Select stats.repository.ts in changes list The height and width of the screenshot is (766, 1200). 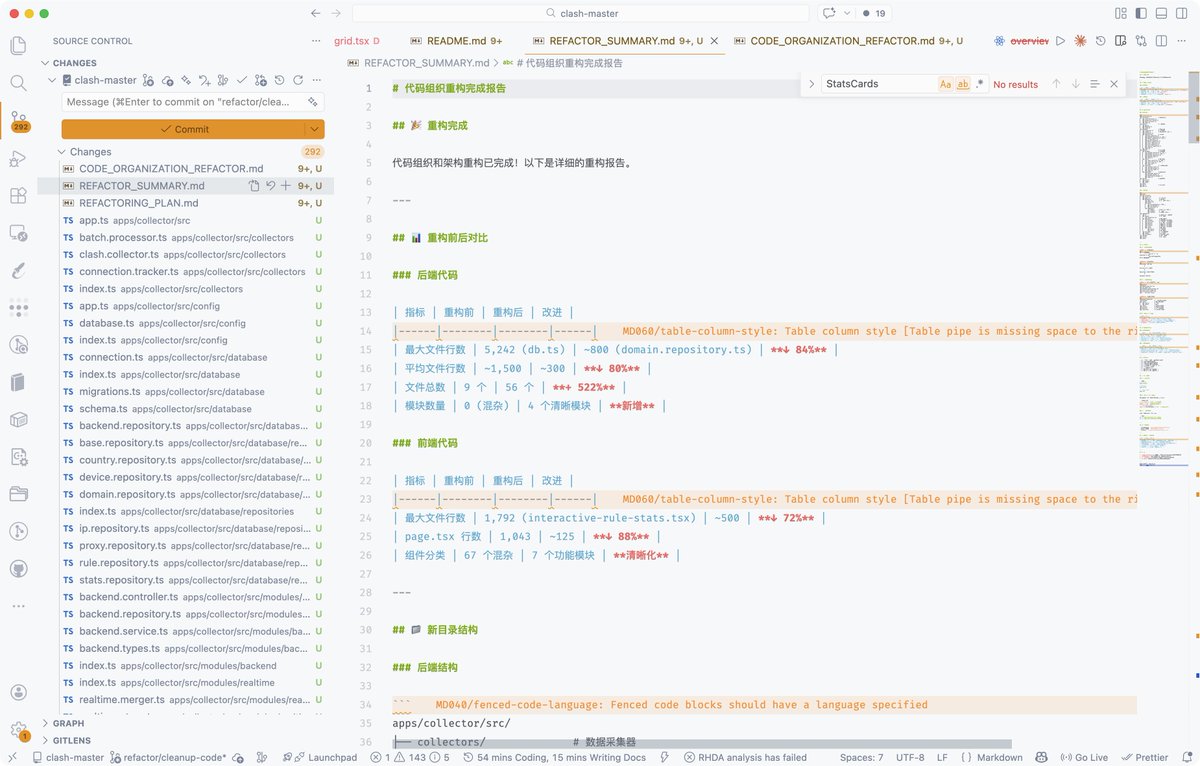(186, 580)
